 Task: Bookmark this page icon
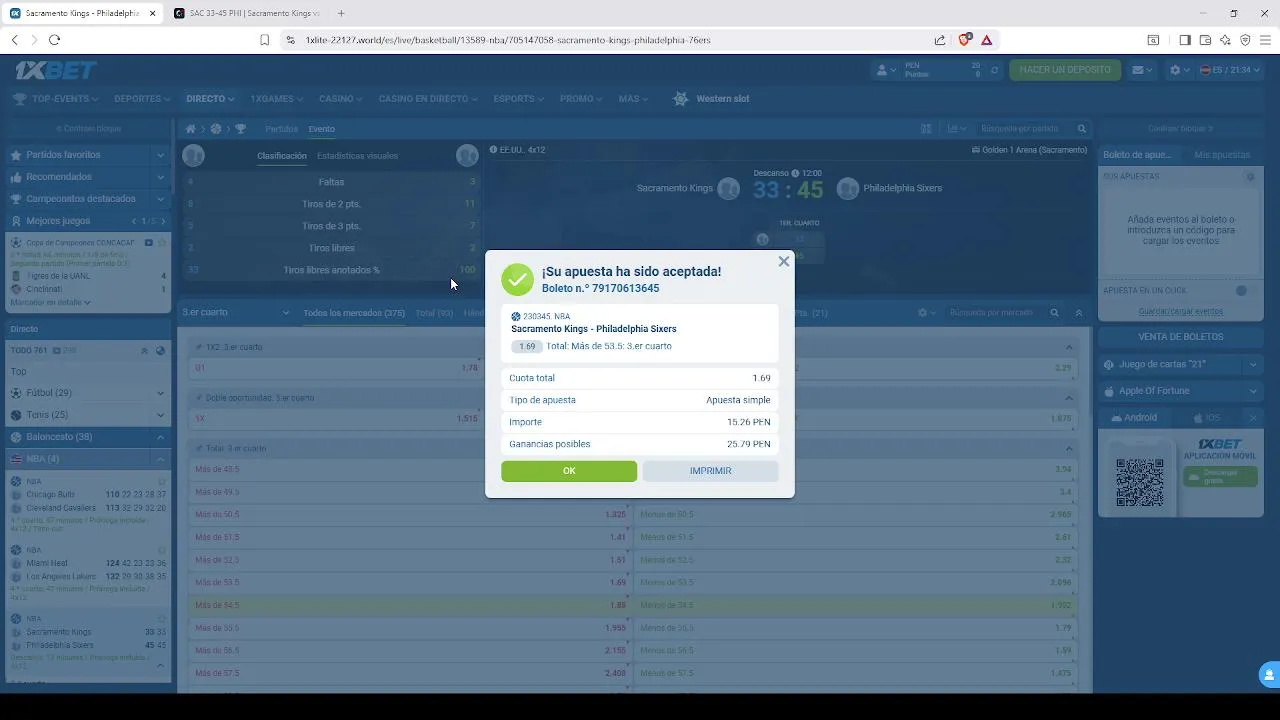(264, 40)
